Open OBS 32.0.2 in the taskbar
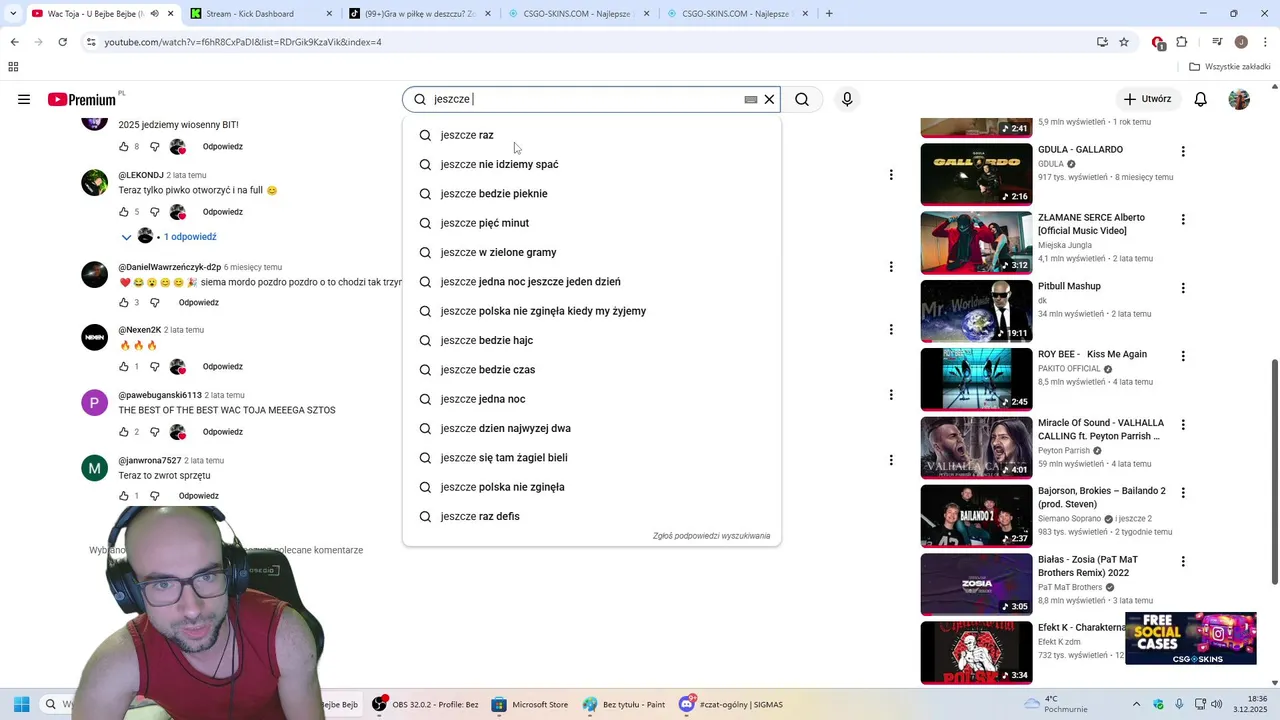 coord(426,704)
